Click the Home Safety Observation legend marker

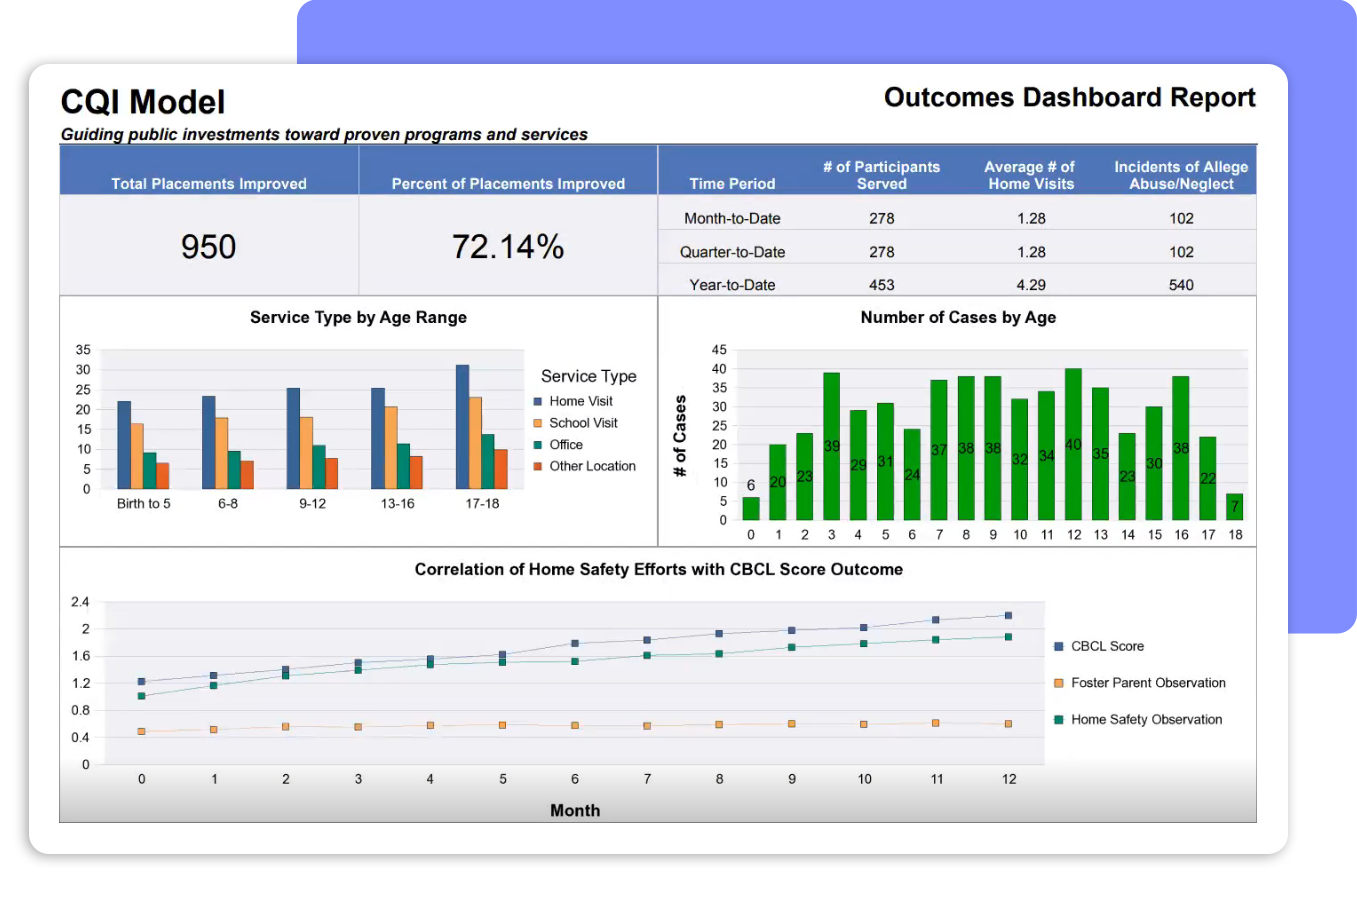click(1058, 720)
